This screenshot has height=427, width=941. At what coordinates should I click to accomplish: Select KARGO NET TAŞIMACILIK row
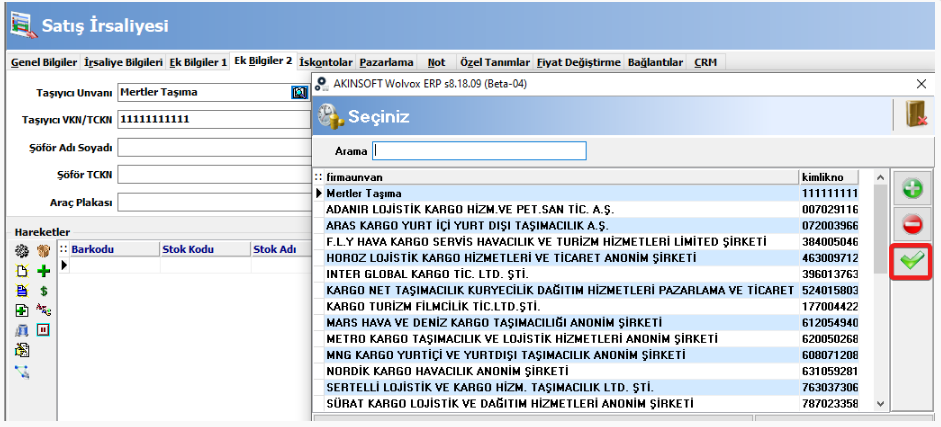(586, 290)
